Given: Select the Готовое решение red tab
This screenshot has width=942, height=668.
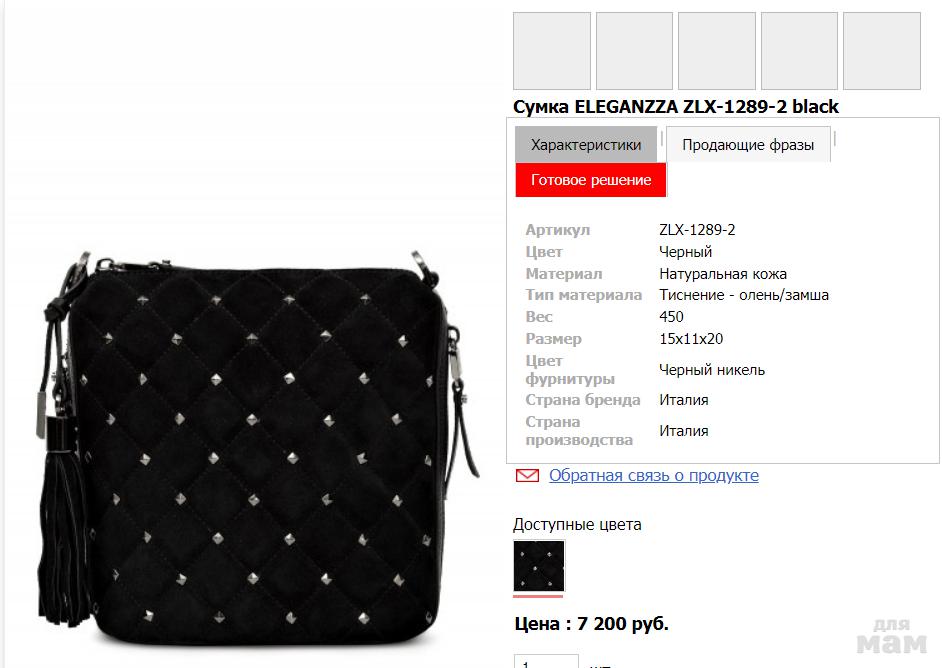Looking at the screenshot, I should (x=591, y=180).
